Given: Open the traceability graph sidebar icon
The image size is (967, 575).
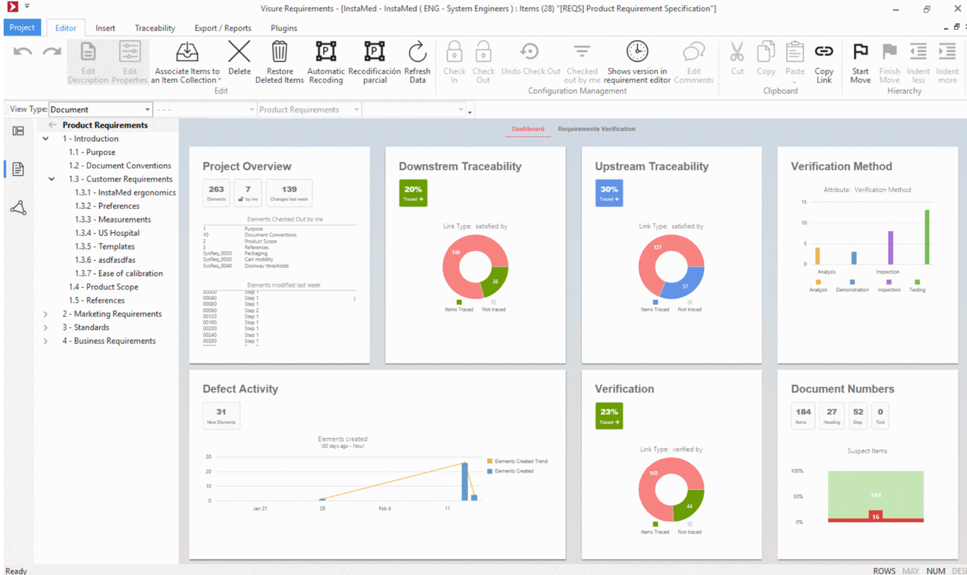Looking at the screenshot, I should (18, 208).
